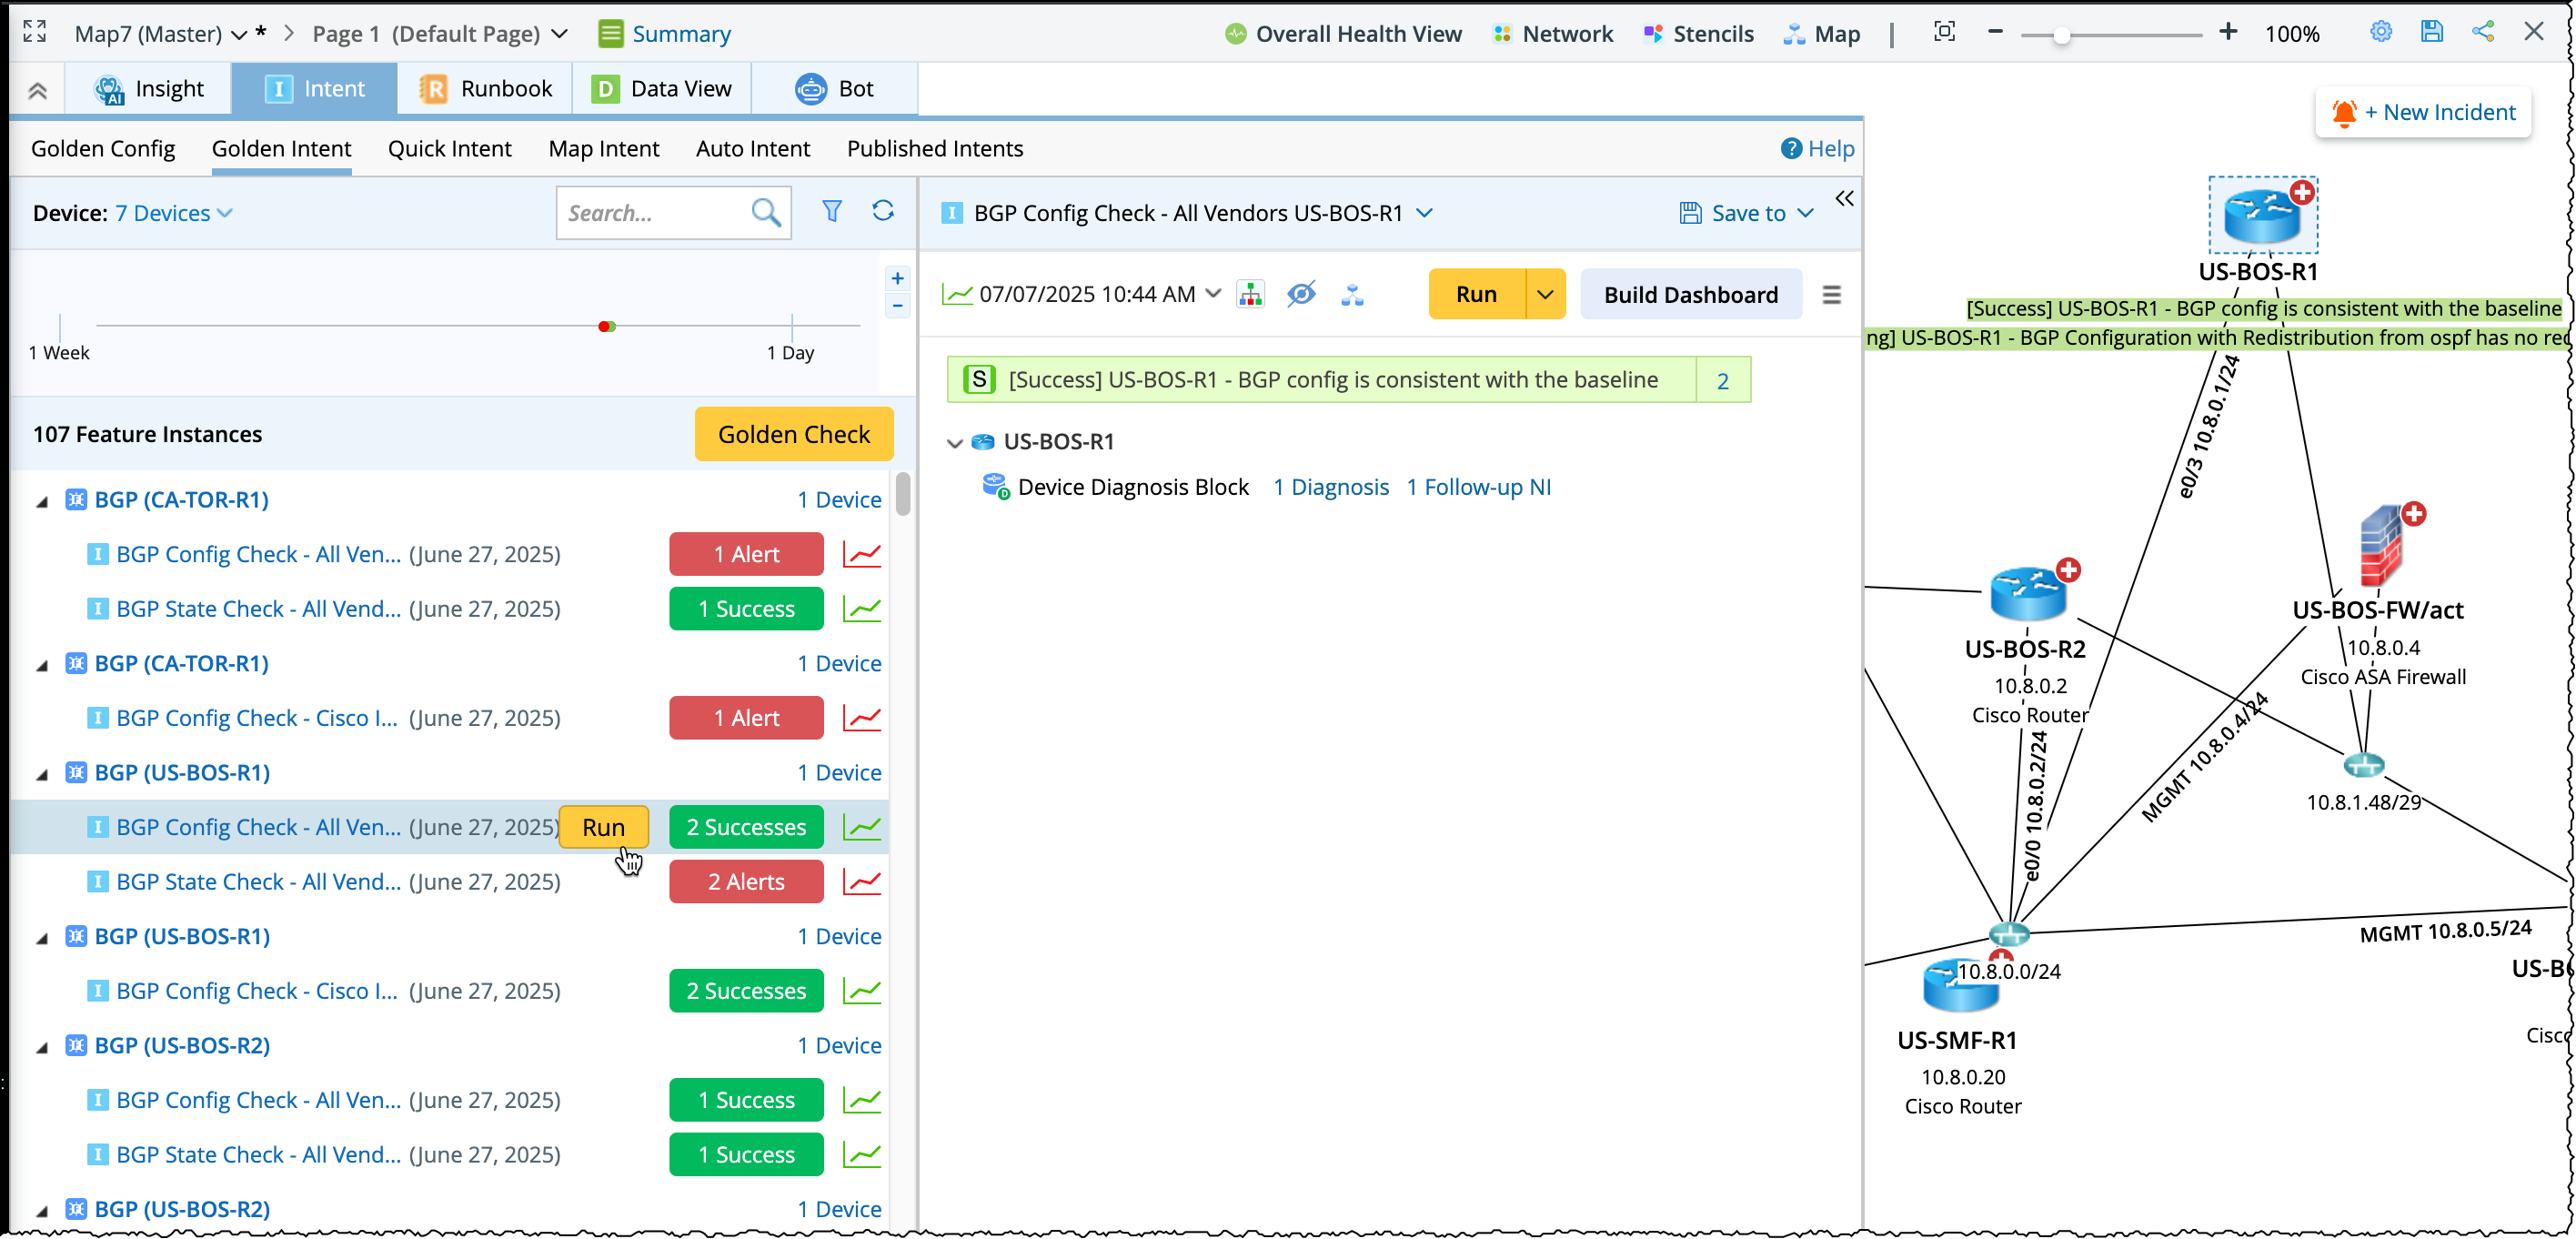Open the dropdown arrow next to Run
This screenshot has height=1239, width=2576.
[1545, 294]
